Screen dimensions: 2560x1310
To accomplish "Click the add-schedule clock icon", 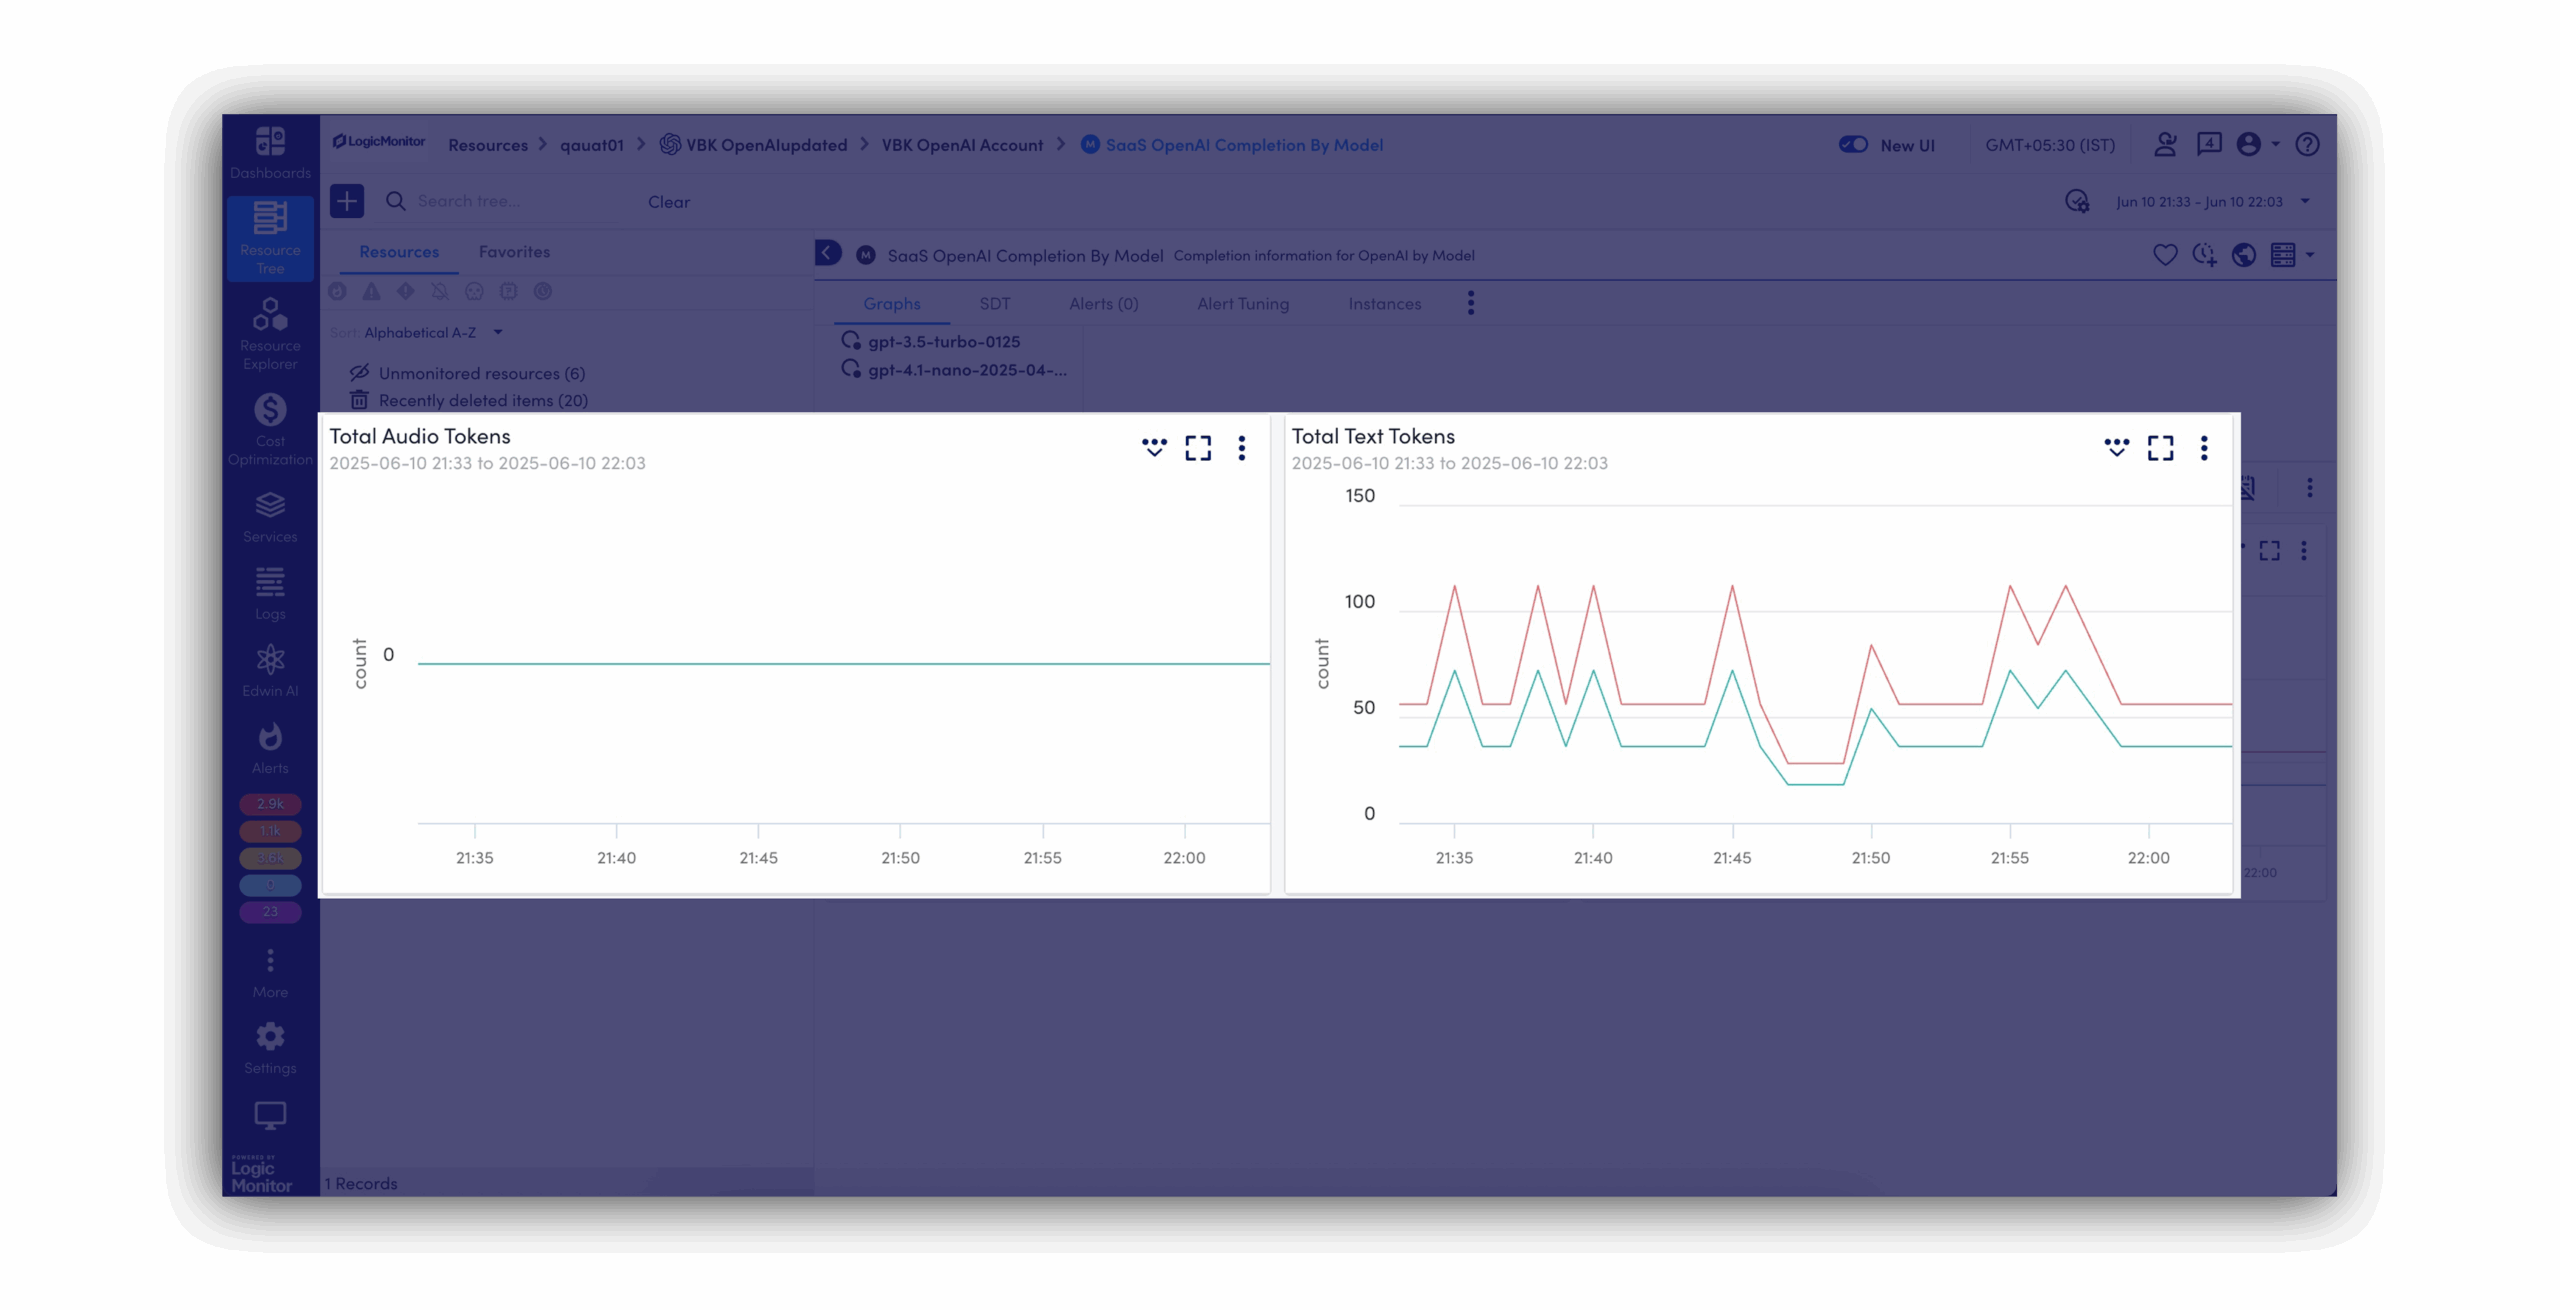I will pyautogui.click(x=2204, y=255).
